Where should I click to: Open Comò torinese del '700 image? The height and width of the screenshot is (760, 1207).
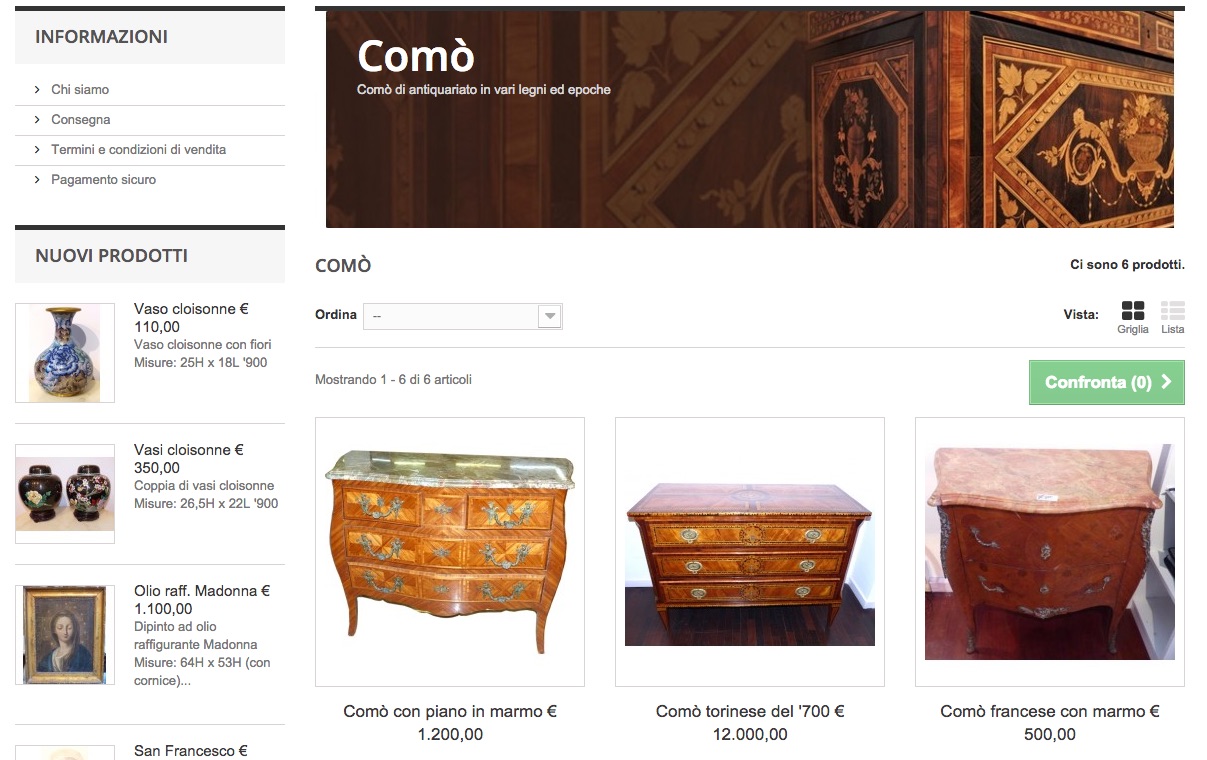click(x=750, y=552)
